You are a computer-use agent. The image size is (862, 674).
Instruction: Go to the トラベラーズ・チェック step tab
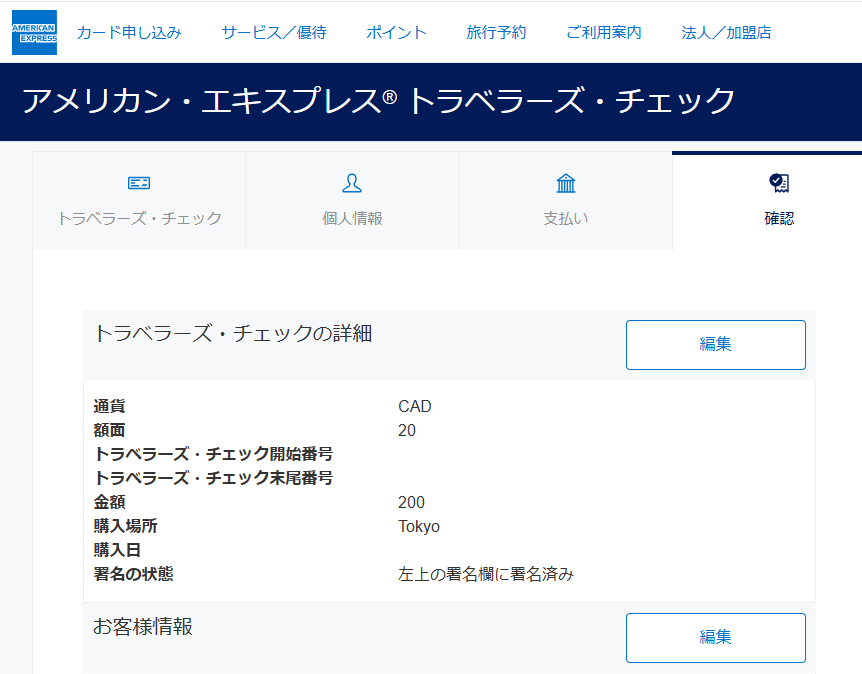tap(139, 201)
